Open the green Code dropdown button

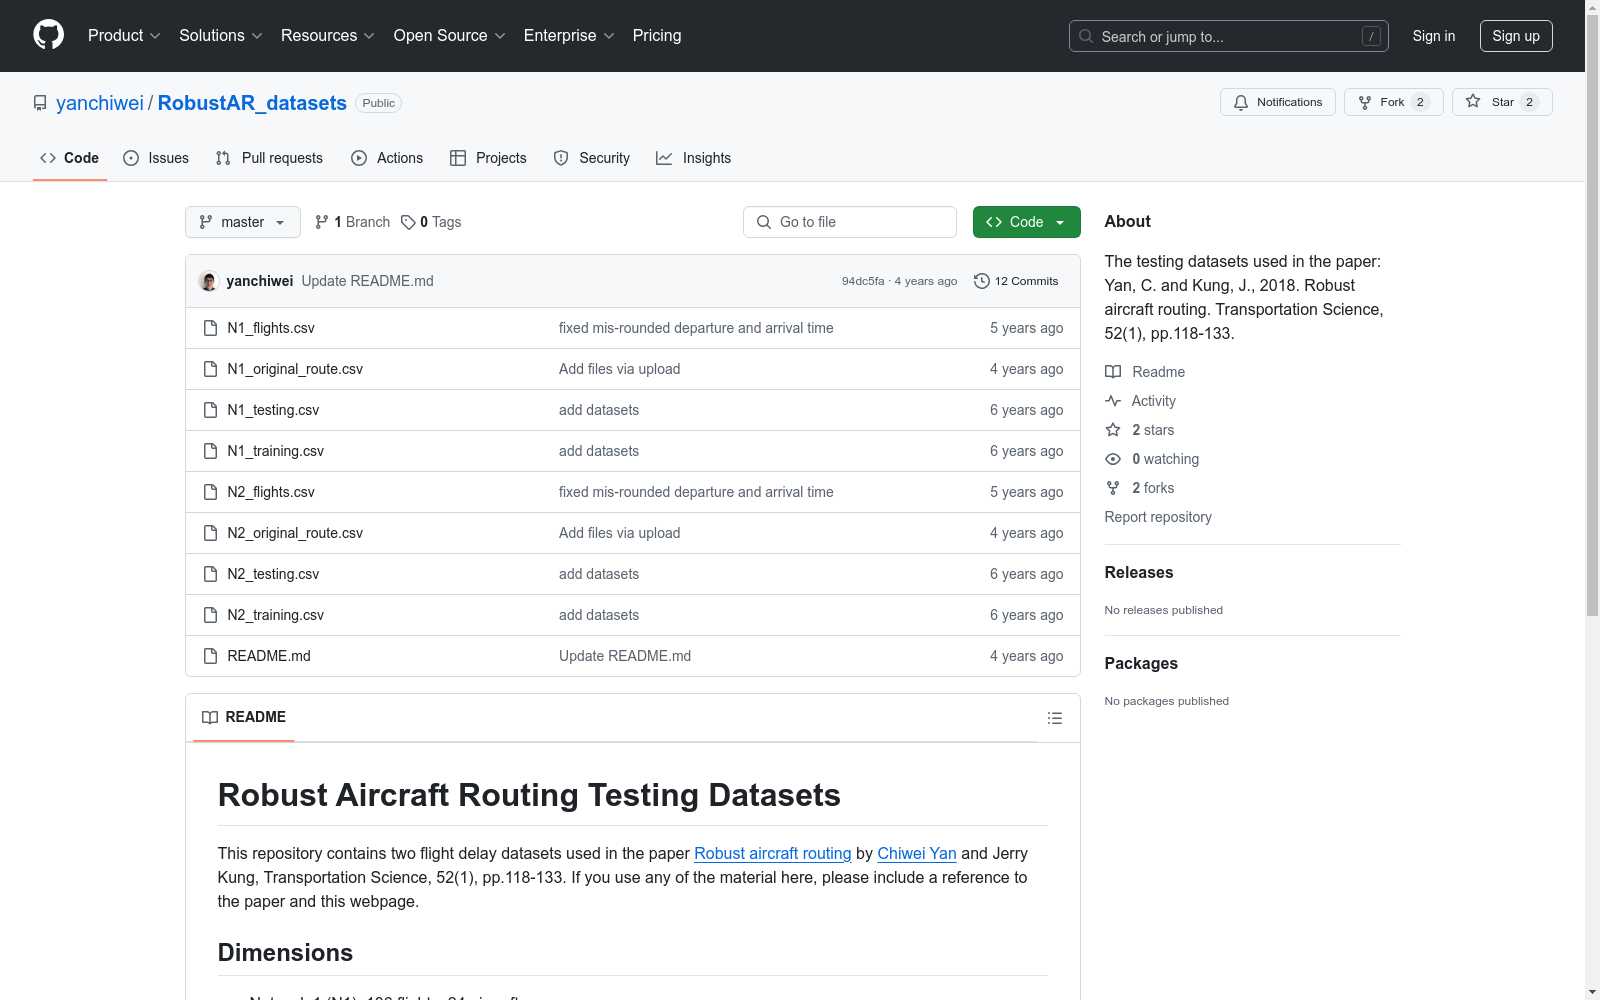click(x=1026, y=222)
